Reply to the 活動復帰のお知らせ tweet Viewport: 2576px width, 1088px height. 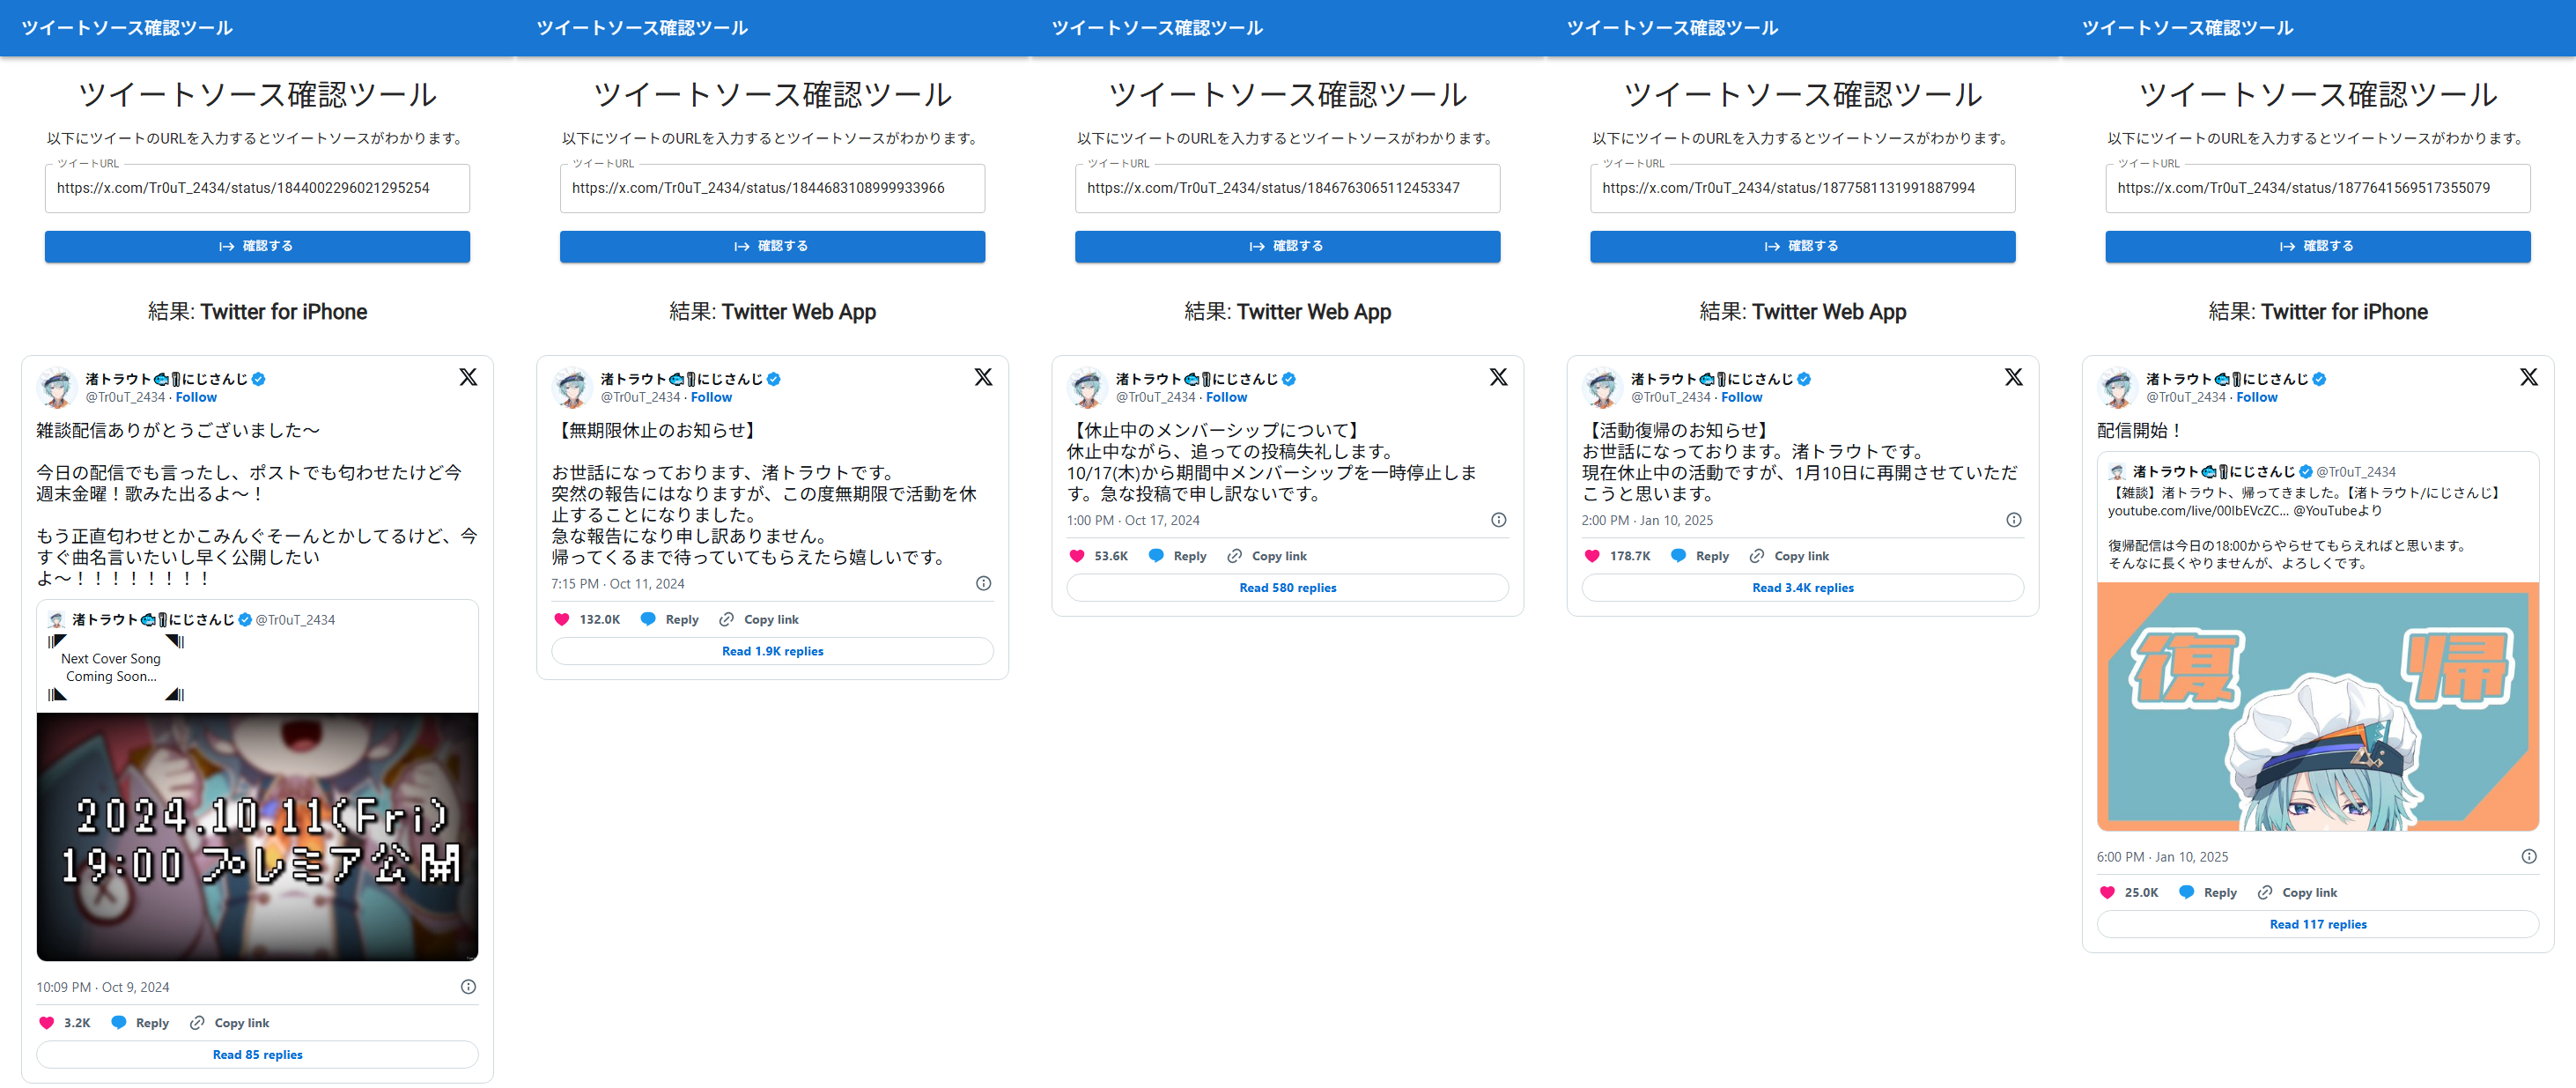pyautogui.click(x=1700, y=556)
